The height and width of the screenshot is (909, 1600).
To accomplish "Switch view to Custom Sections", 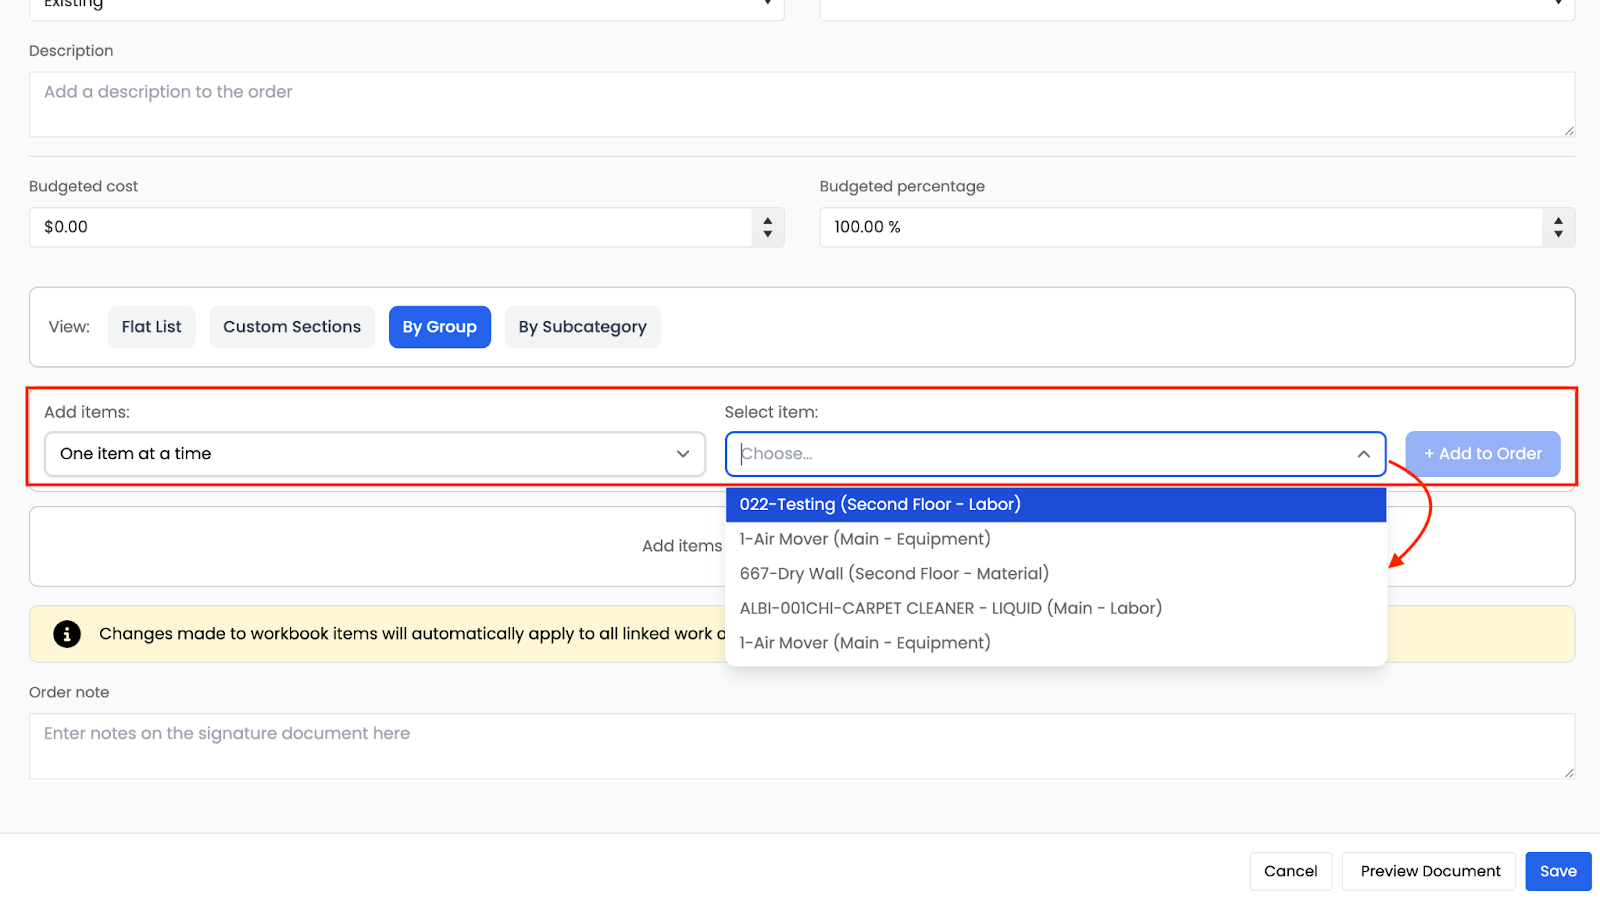I will pos(292,327).
